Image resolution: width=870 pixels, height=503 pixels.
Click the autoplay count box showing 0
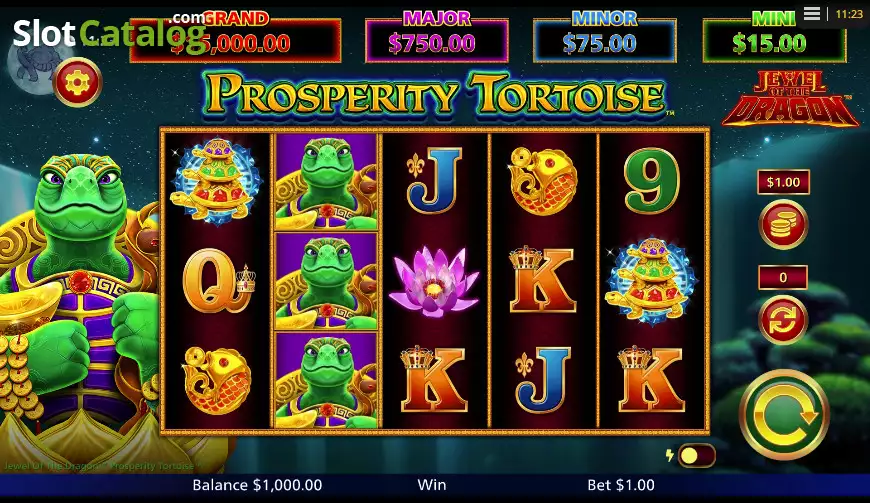tap(783, 277)
